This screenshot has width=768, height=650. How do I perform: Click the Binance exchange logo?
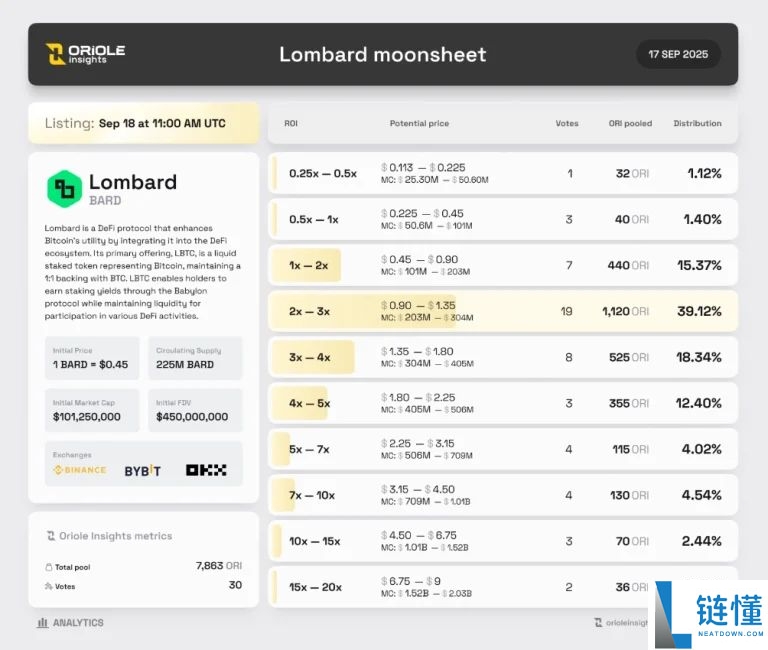click(80, 470)
